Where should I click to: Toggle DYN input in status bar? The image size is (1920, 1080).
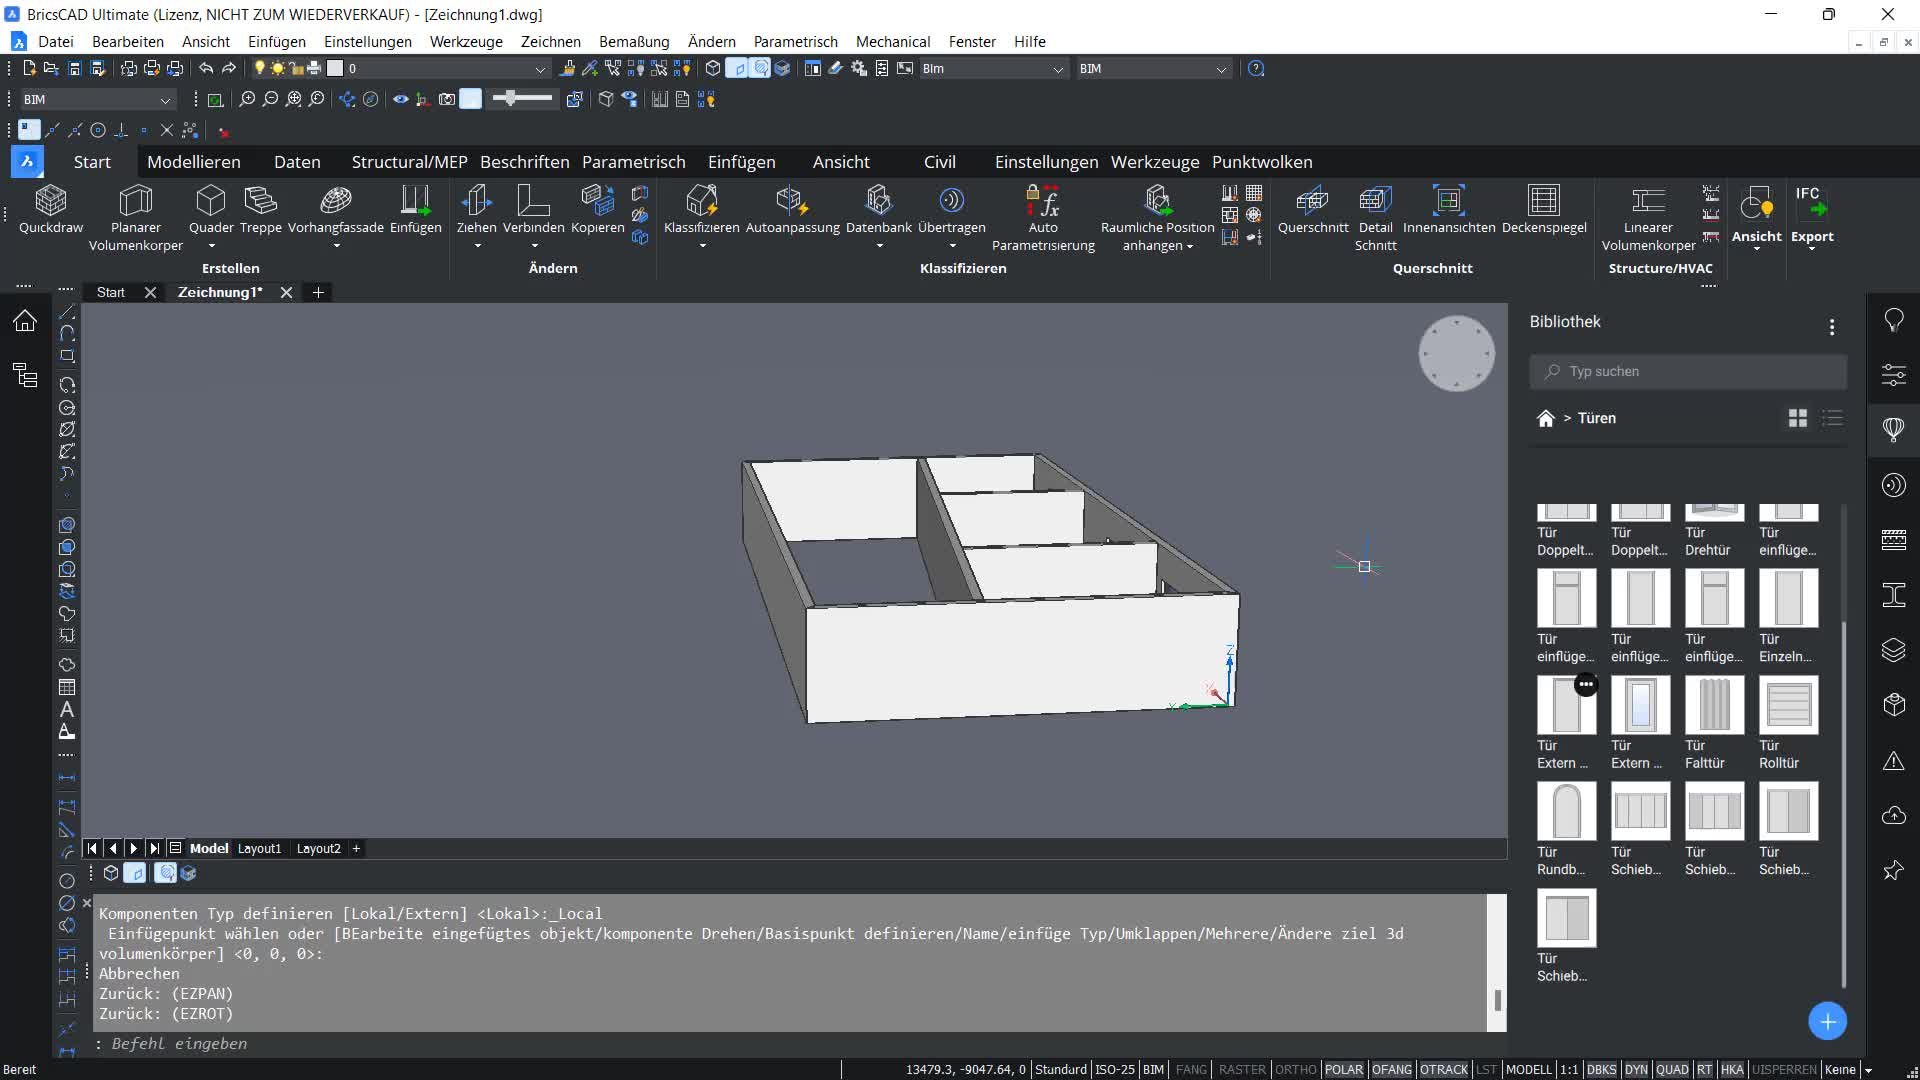point(1636,1070)
